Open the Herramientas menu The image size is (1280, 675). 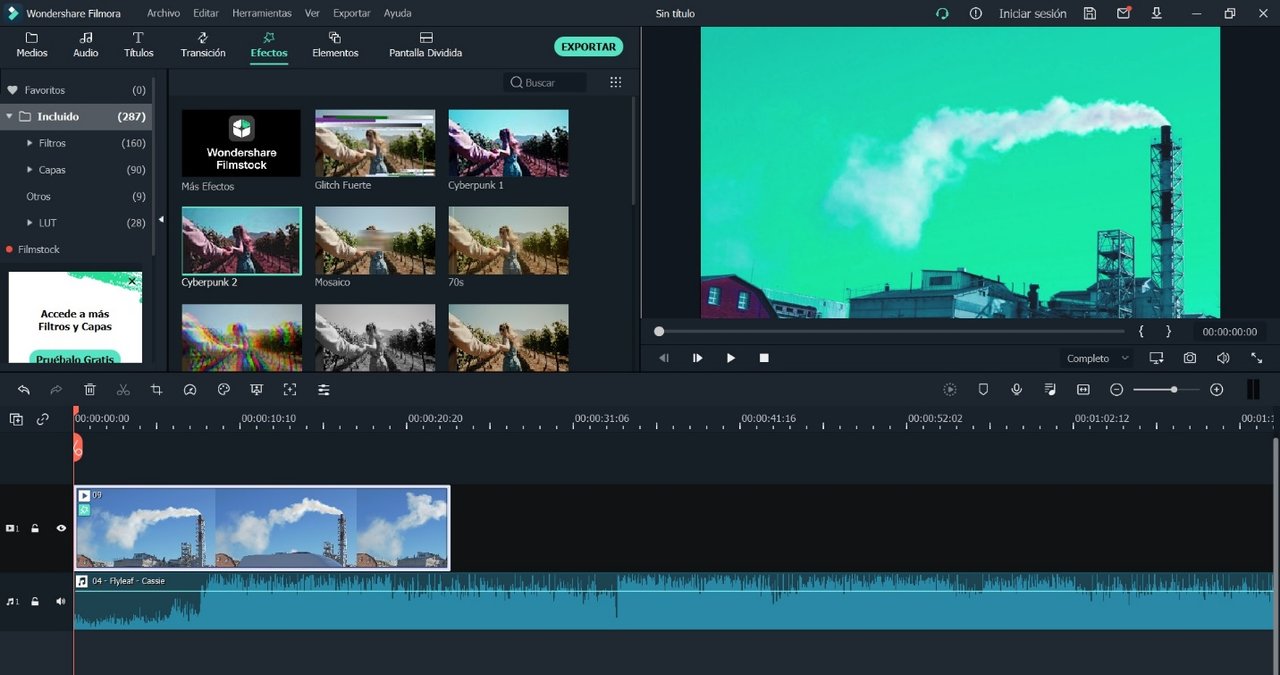262,14
